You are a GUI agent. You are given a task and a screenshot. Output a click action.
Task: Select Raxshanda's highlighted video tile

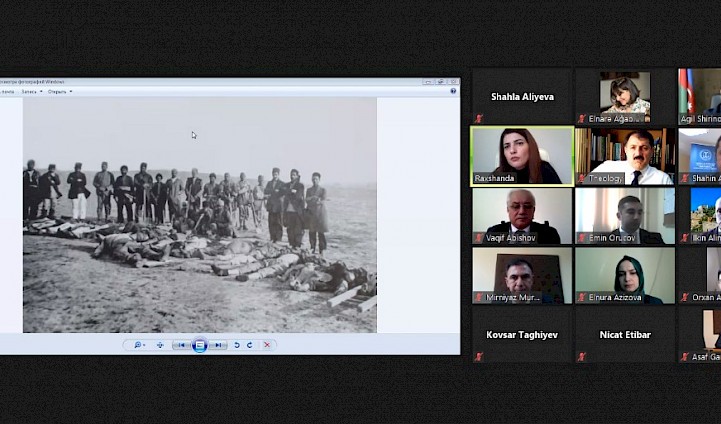click(522, 156)
